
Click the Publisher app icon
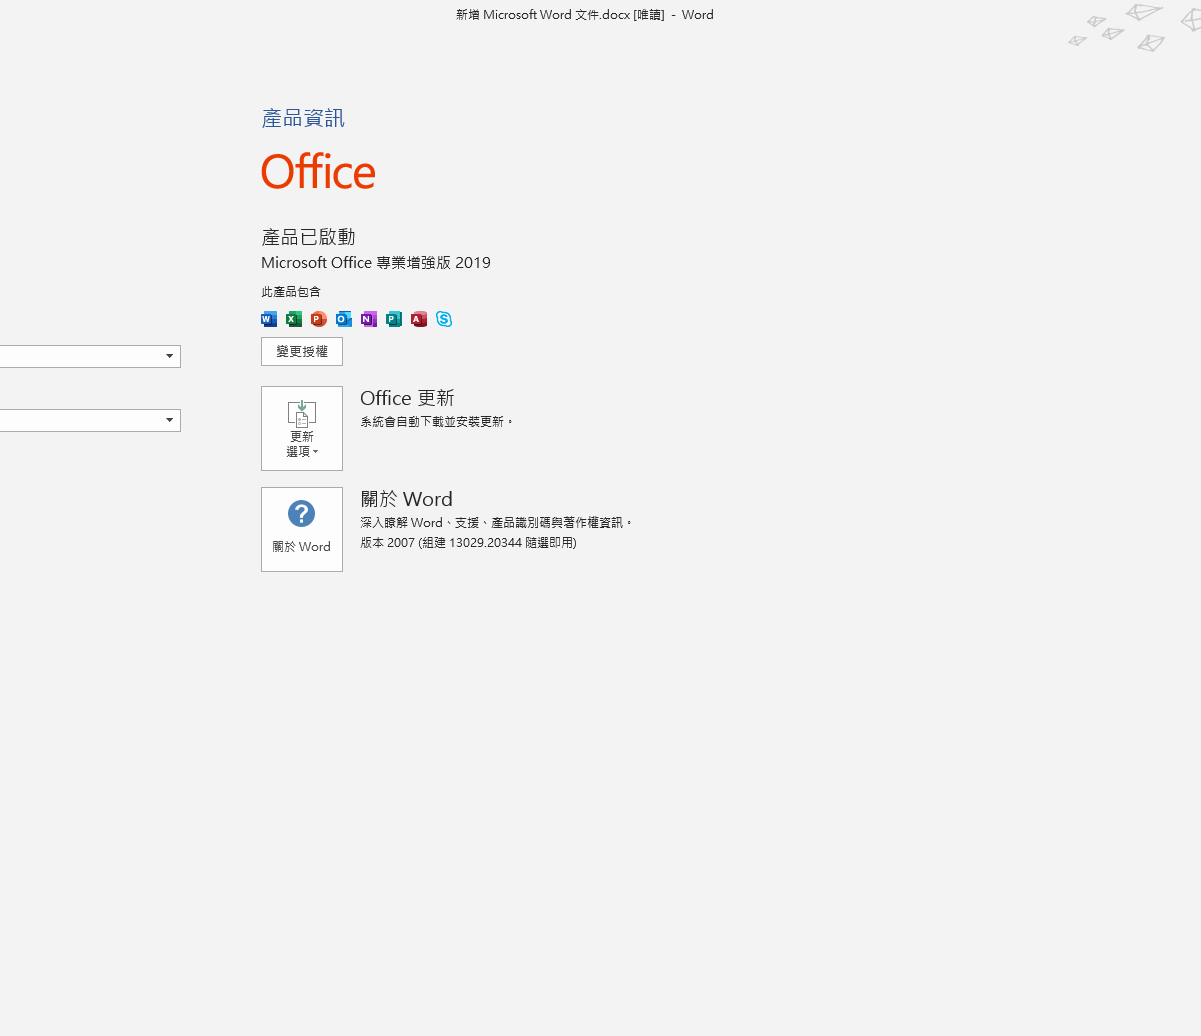(394, 319)
